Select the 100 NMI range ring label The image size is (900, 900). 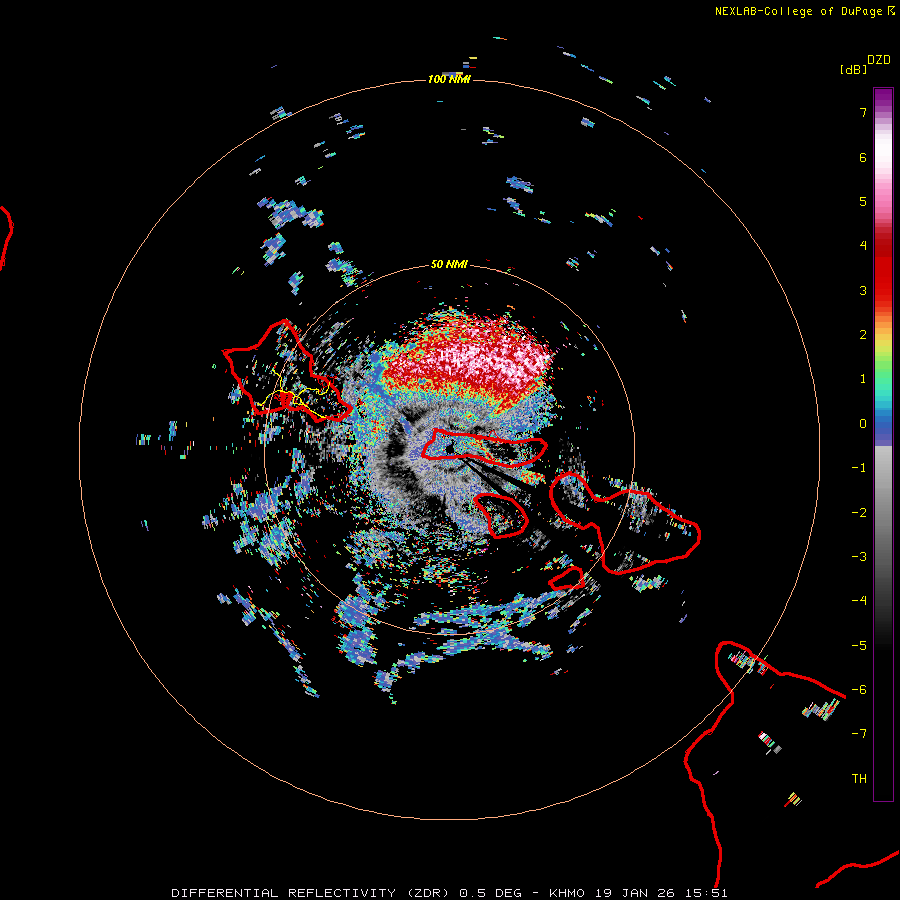(x=449, y=79)
